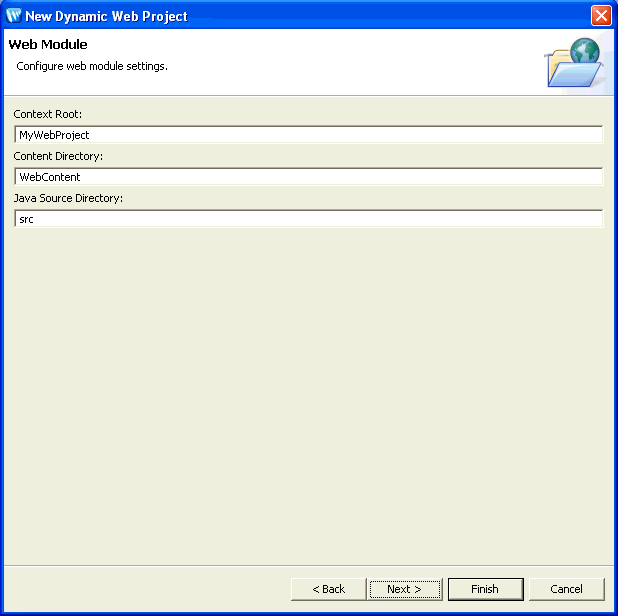
Task: Click into the Content Directory field
Action: point(309,177)
